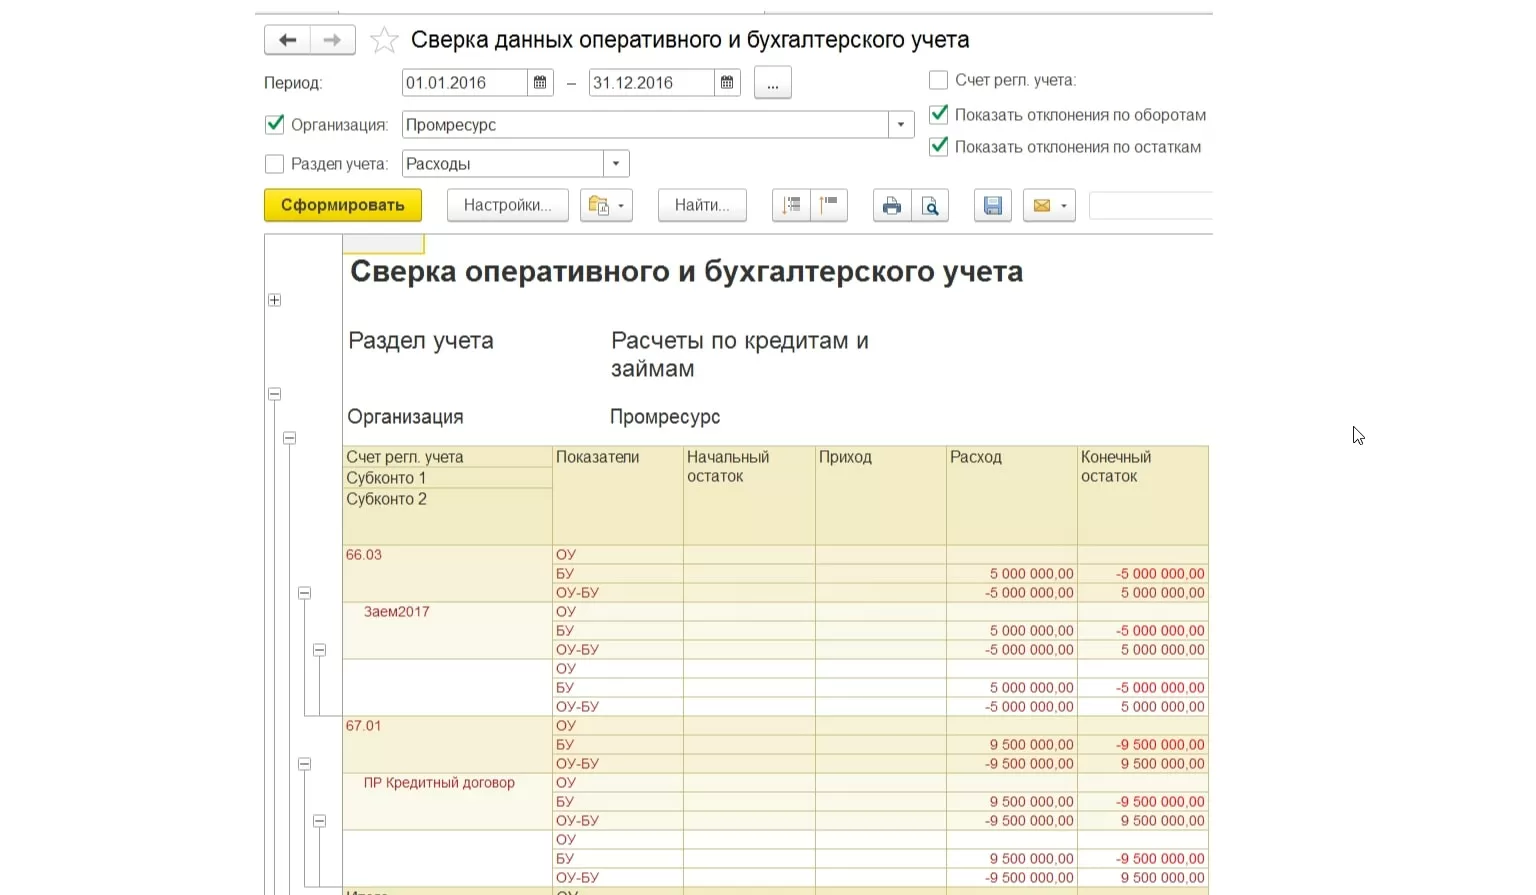
Task: Open print preview with magnifier icon
Action: coord(930,205)
